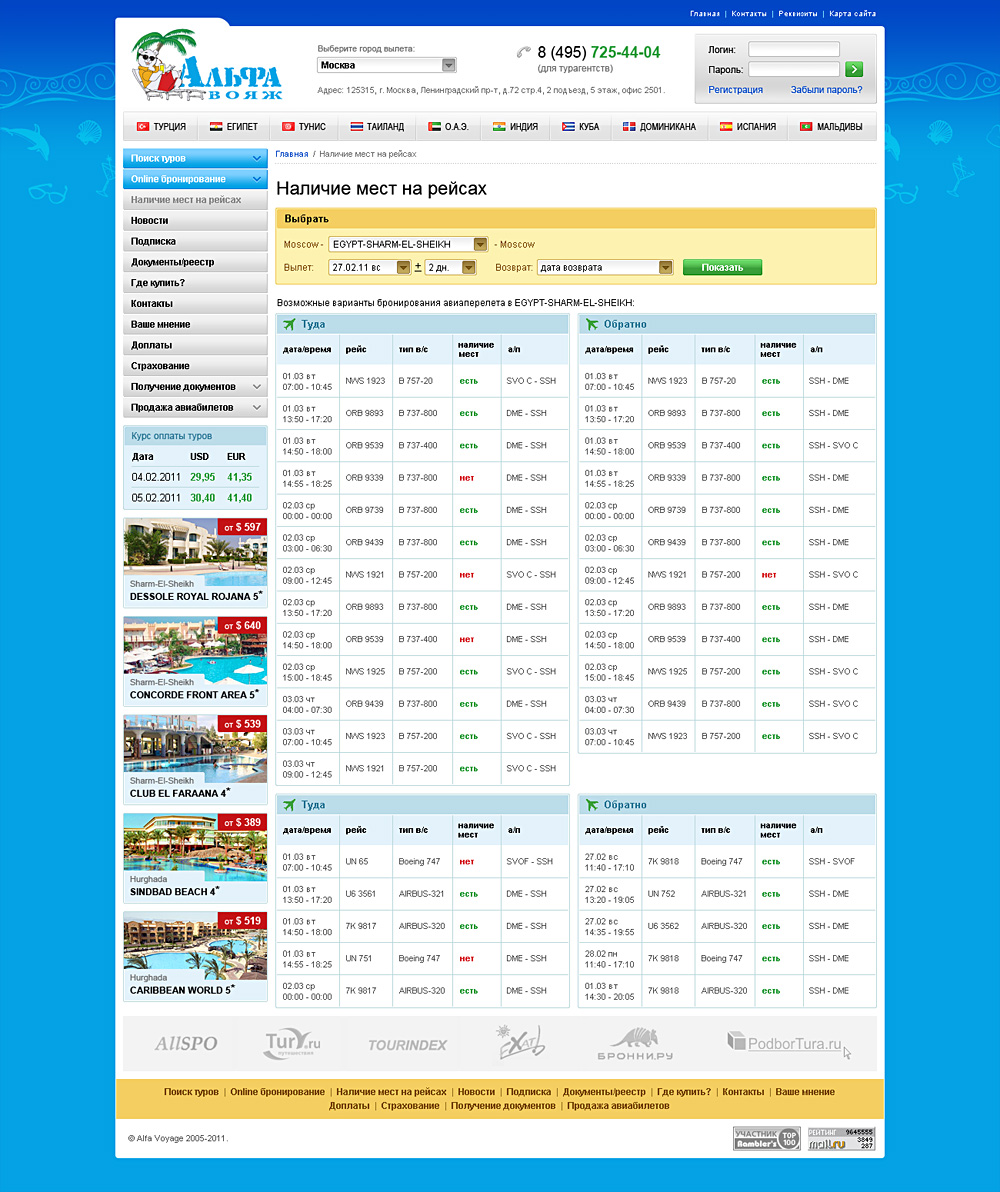
Task: Open the departure city dropdown showing Москва
Action: click(386, 65)
